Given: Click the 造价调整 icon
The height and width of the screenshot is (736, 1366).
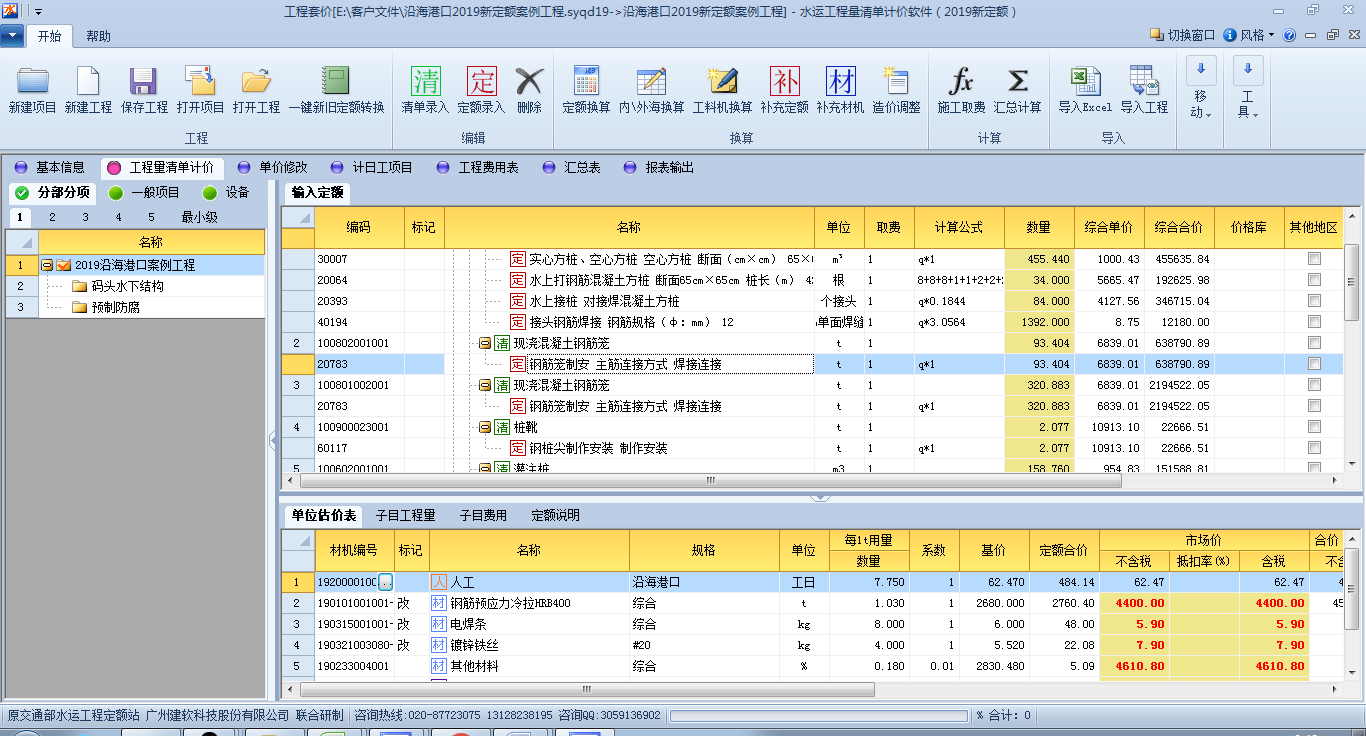Looking at the screenshot, I should pyautogui.click(x=896, y=81).
